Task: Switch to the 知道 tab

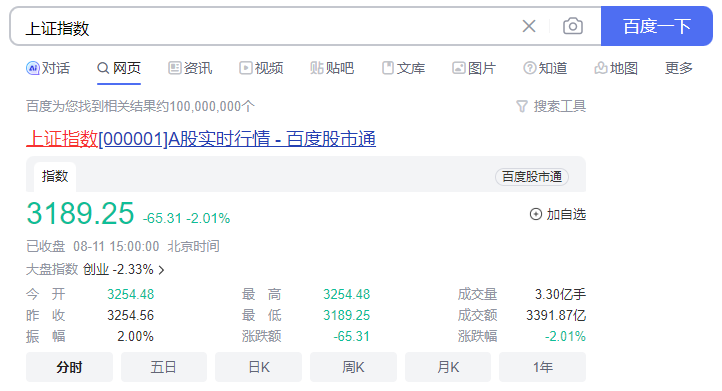Action: coord(545,68)
